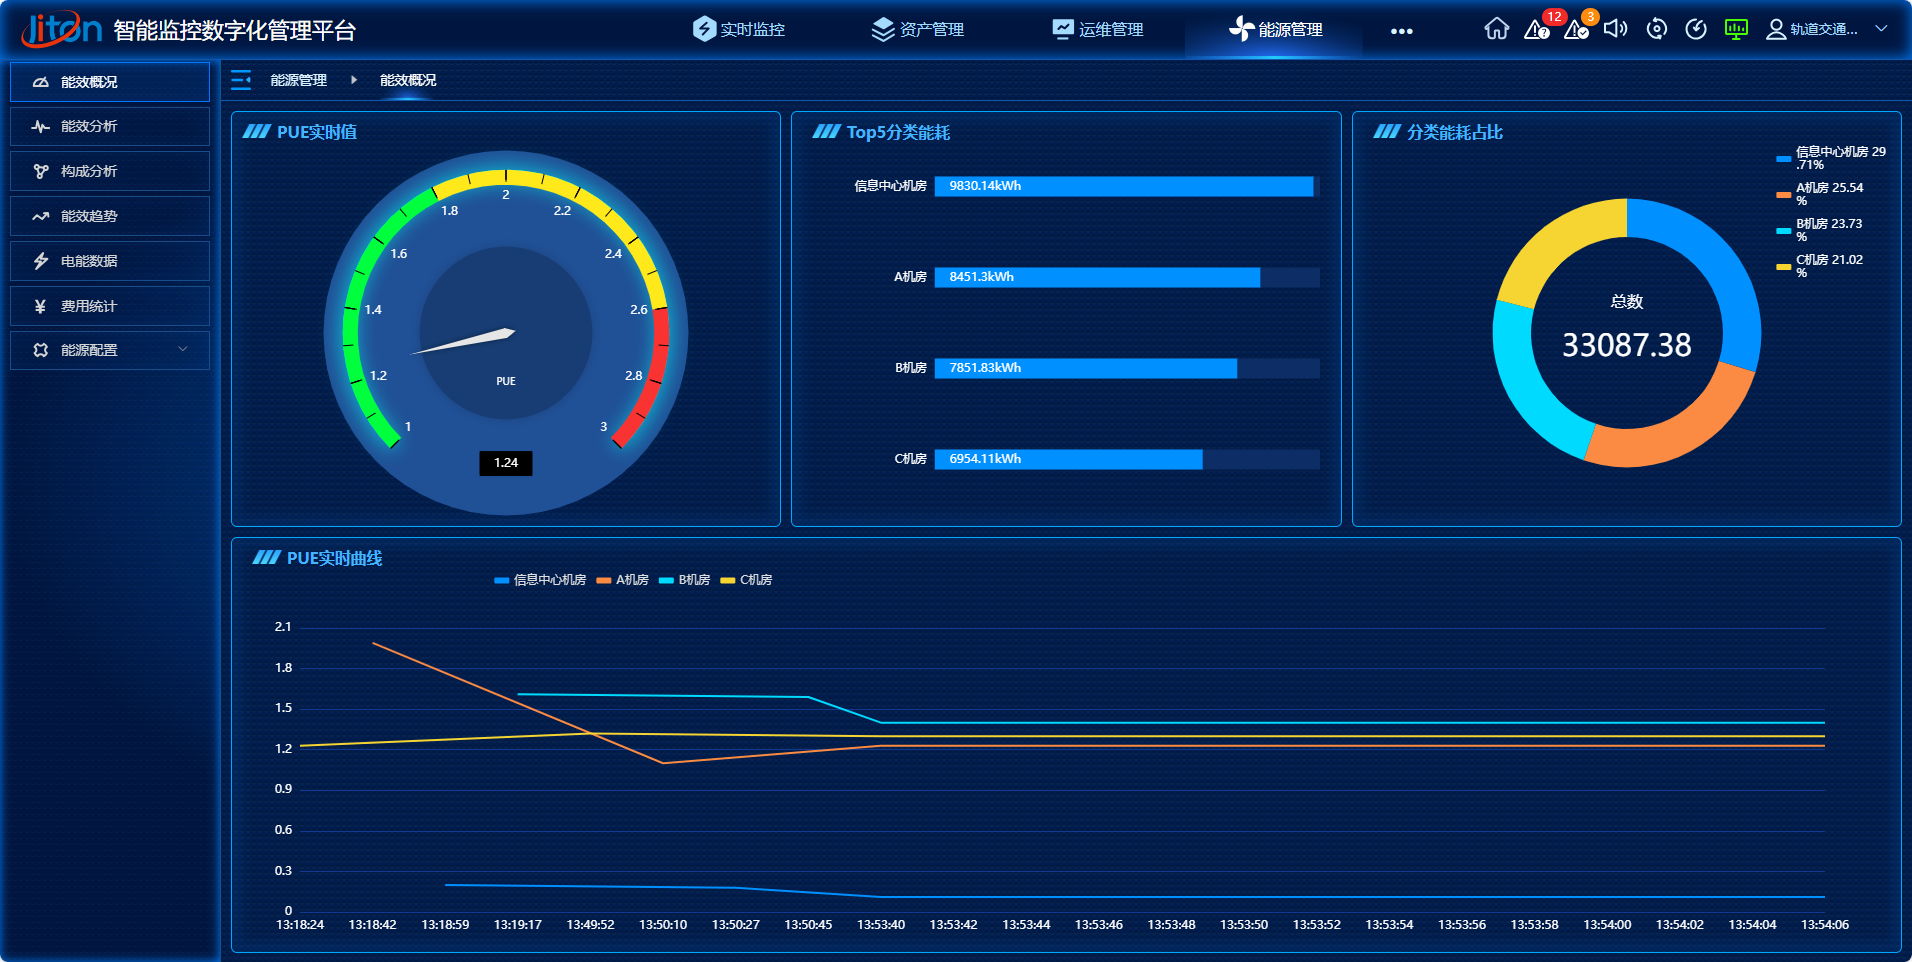Toggle C机房 series in PUE curve legend

pos(746,580)
